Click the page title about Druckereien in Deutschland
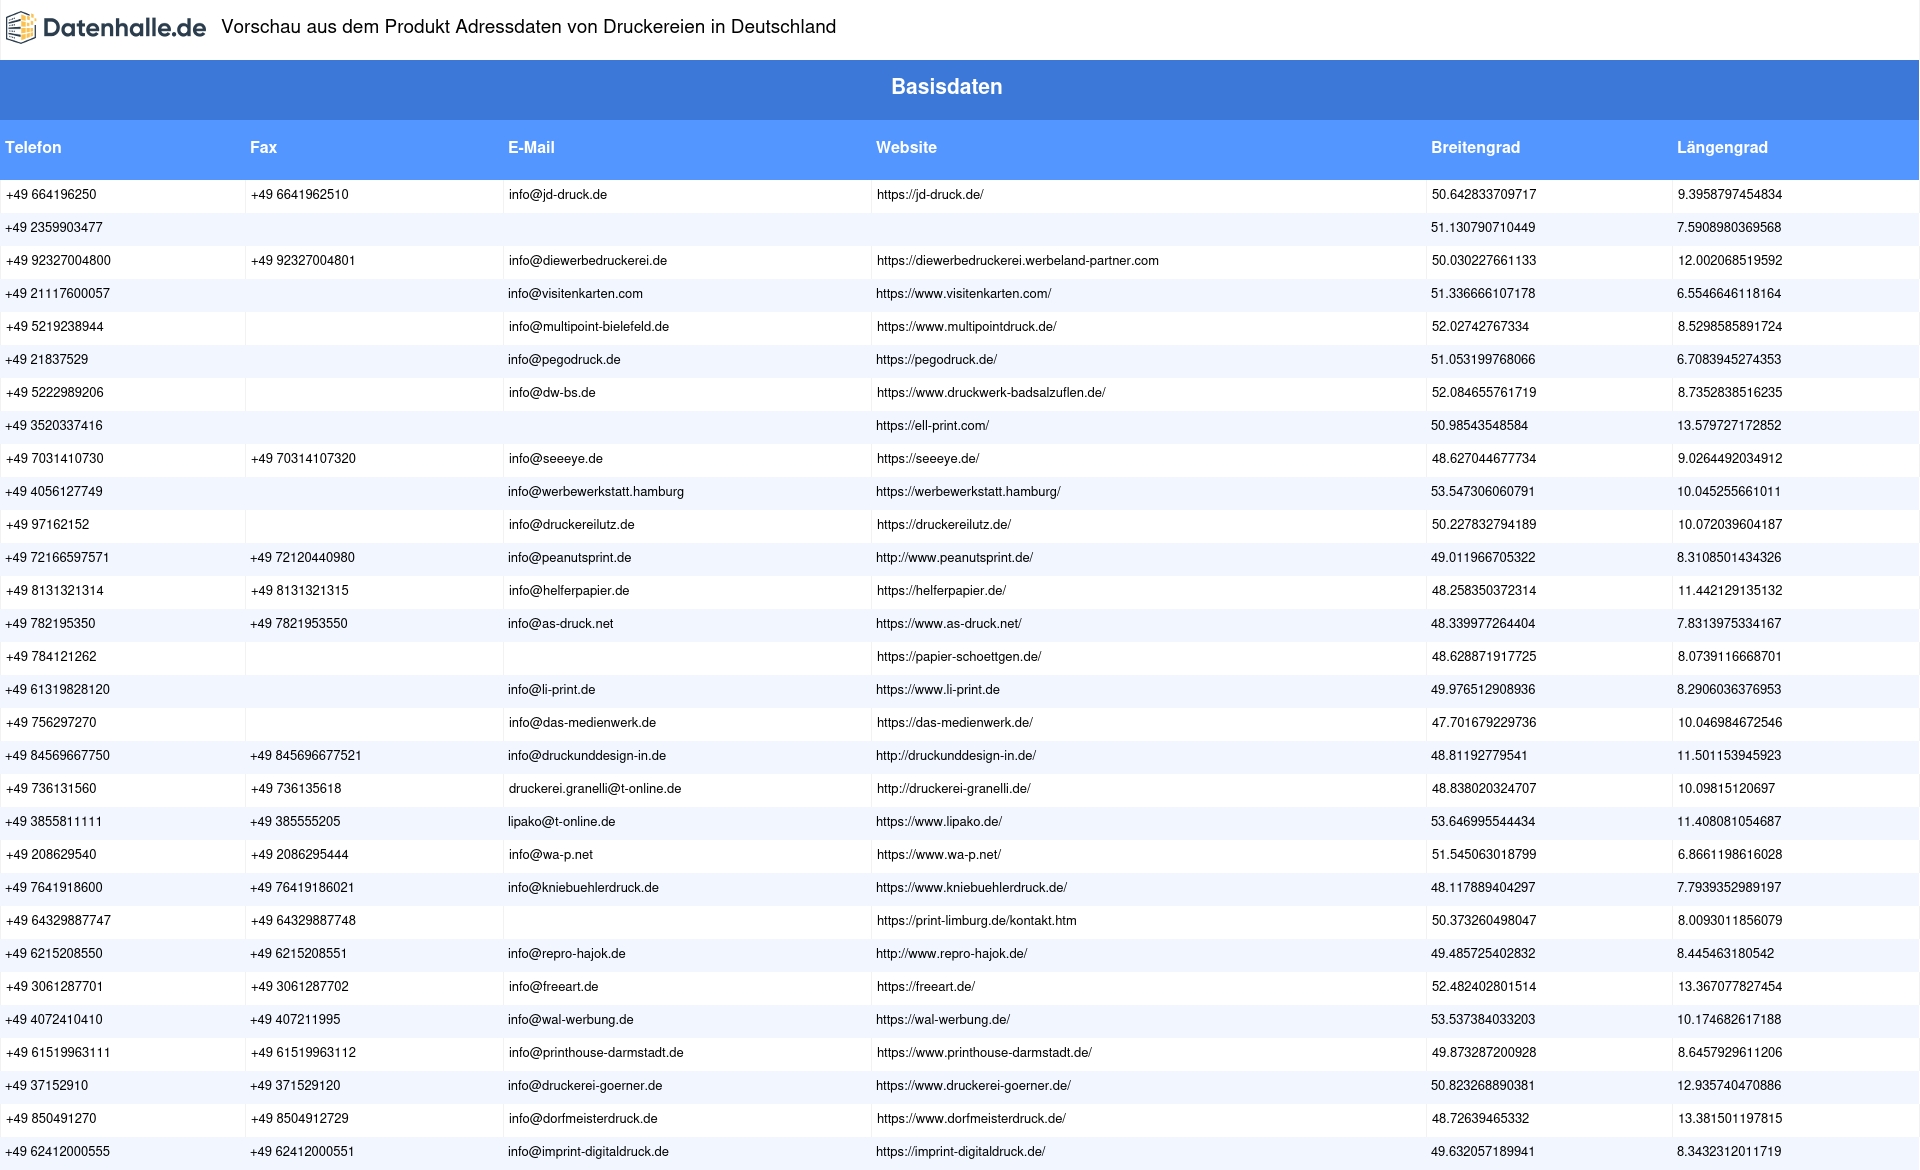This screenshot has width=1920, height=1170. (528, 27)
